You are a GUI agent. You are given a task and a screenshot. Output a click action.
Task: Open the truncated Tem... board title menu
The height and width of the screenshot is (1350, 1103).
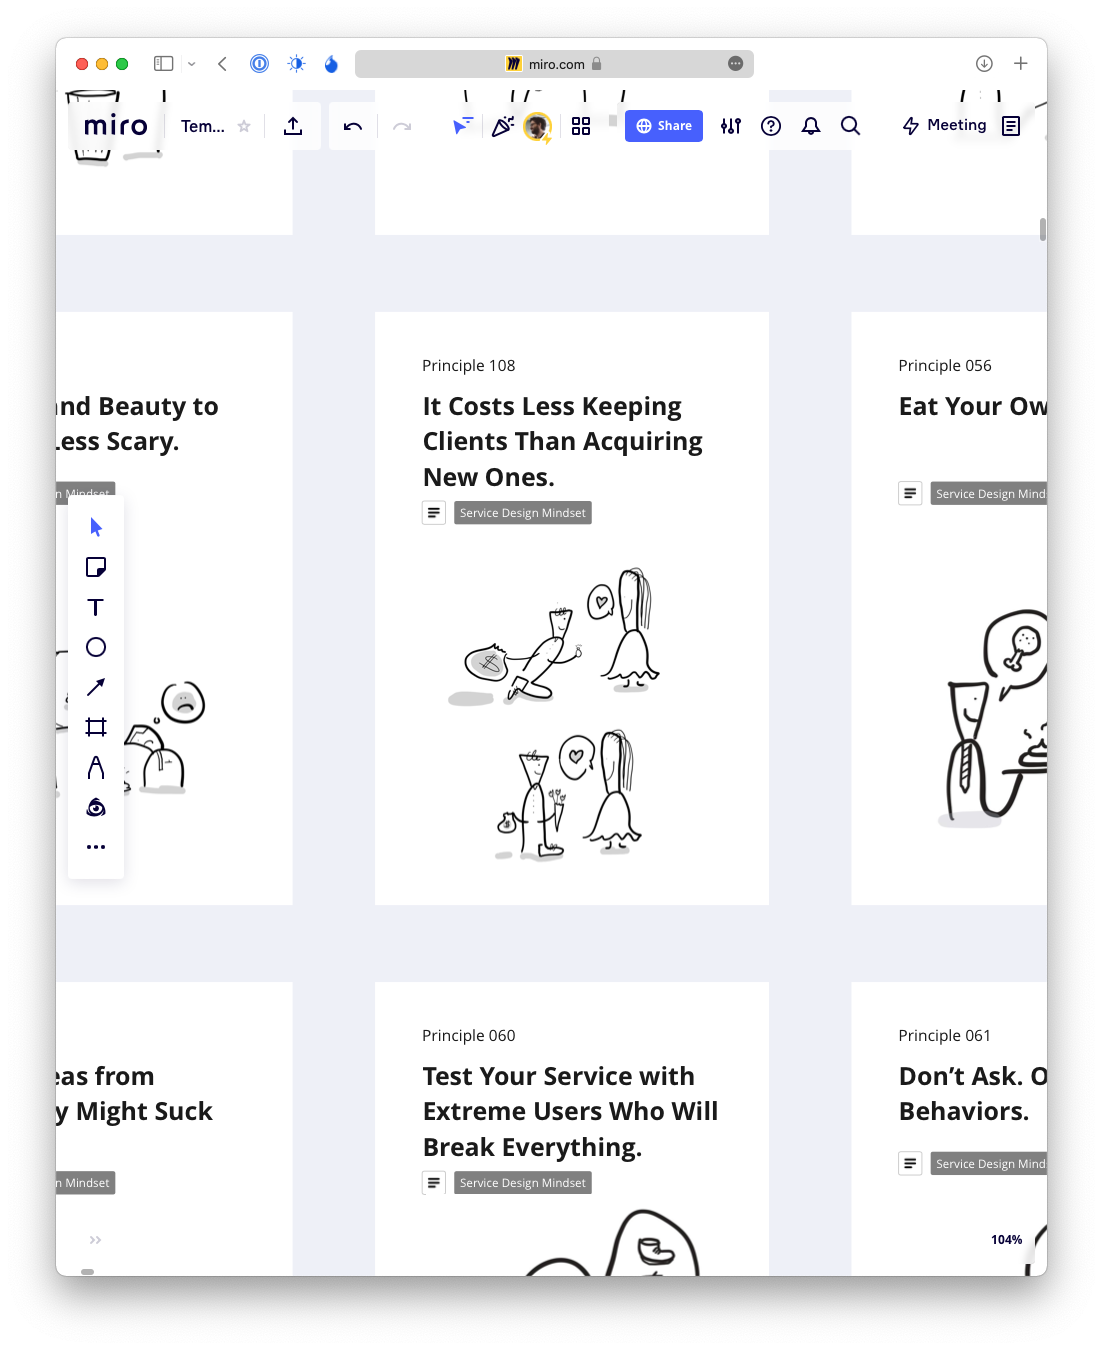pos(203,126)
